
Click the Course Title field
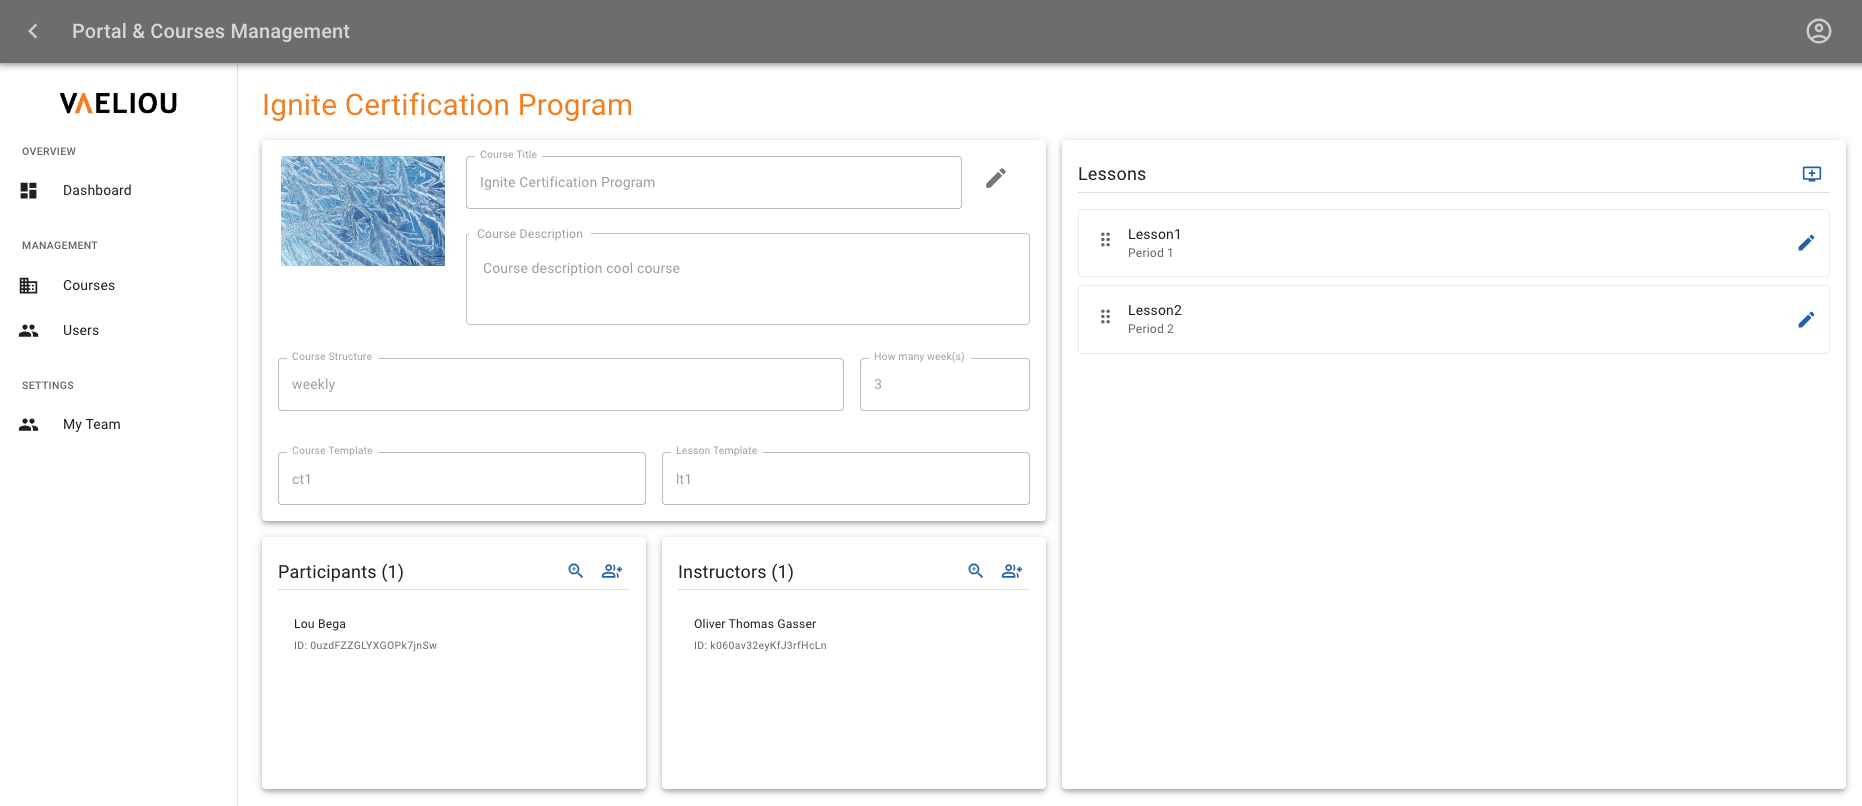(x=714, y=182)
